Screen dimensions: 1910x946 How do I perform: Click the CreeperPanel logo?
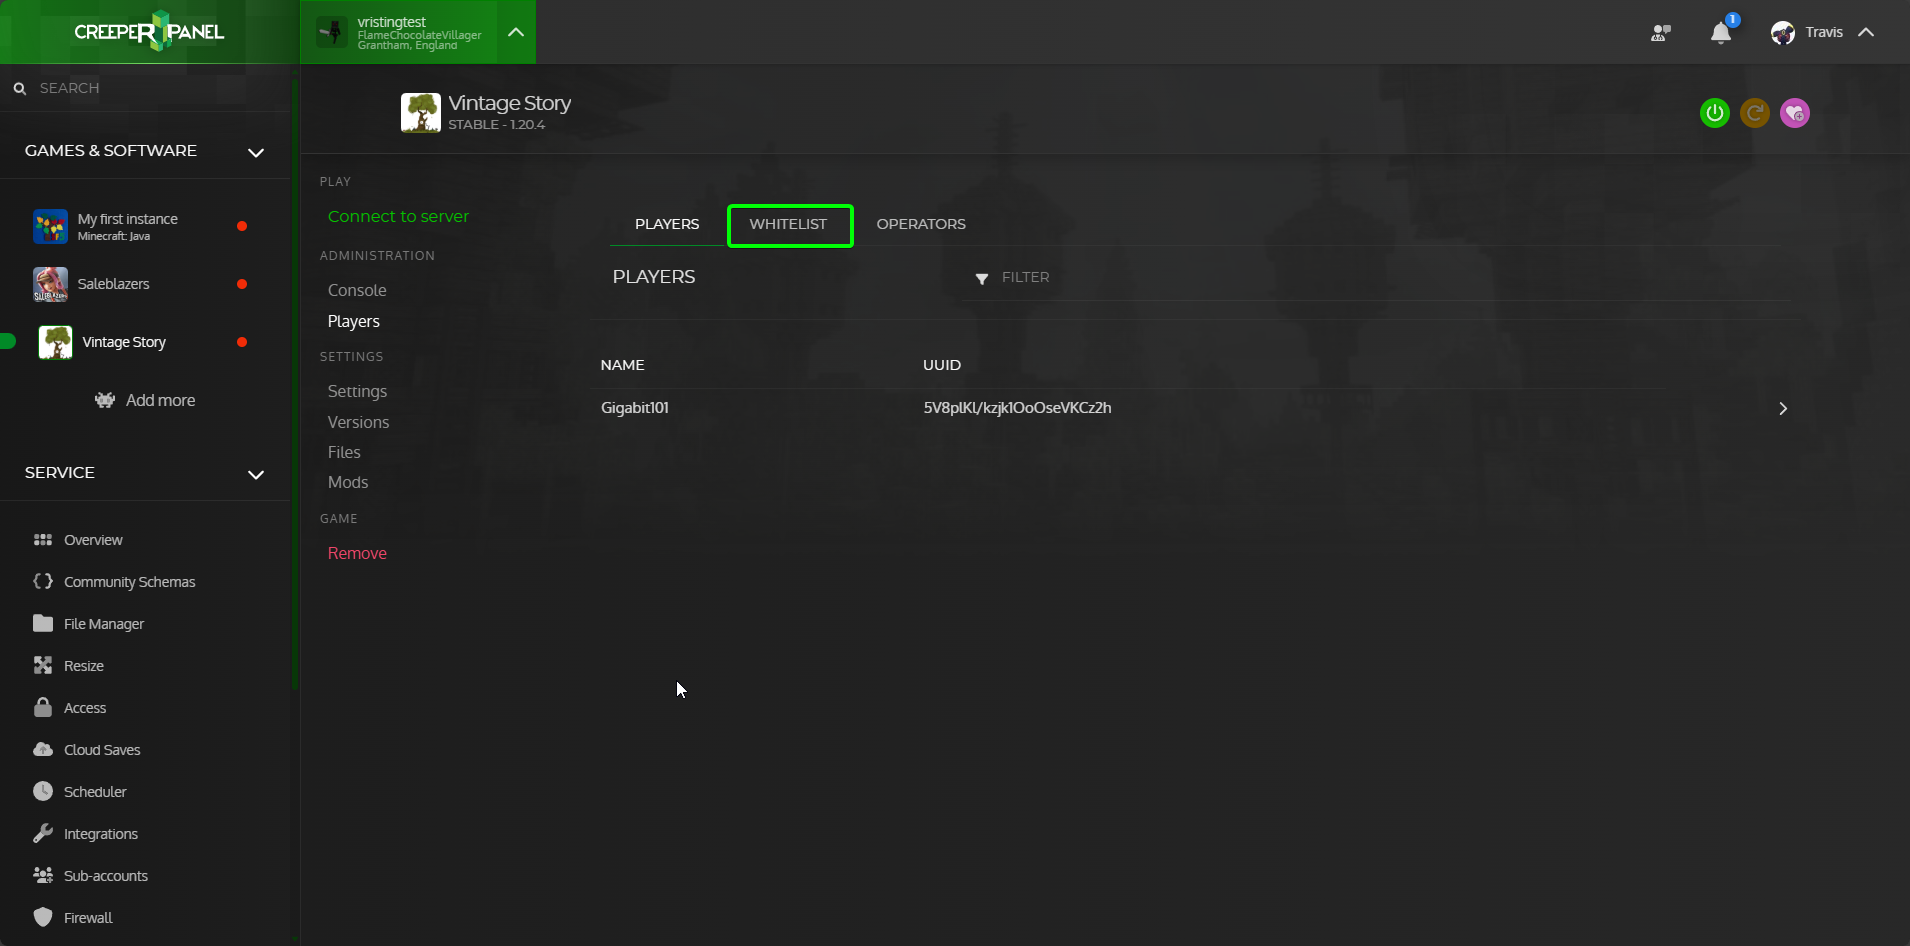(x=149, y=31)
